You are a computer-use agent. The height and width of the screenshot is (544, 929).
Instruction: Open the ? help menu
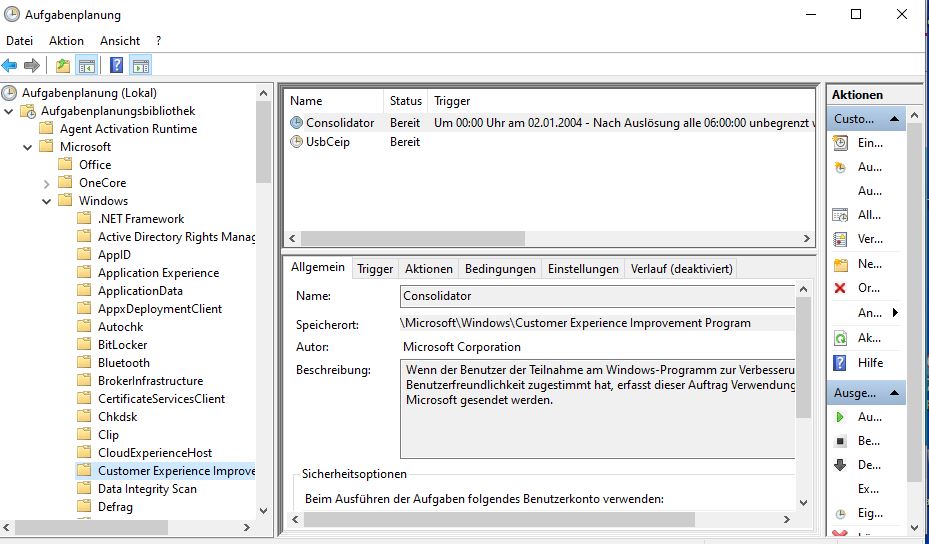tap(158, 41)
